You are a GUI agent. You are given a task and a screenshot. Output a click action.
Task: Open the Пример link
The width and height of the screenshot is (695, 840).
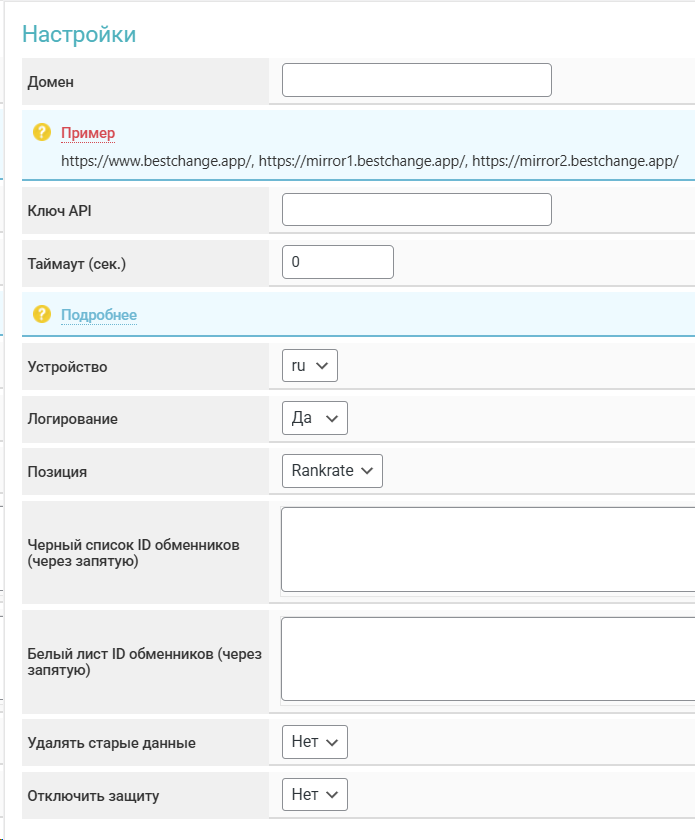pos(88,133)
